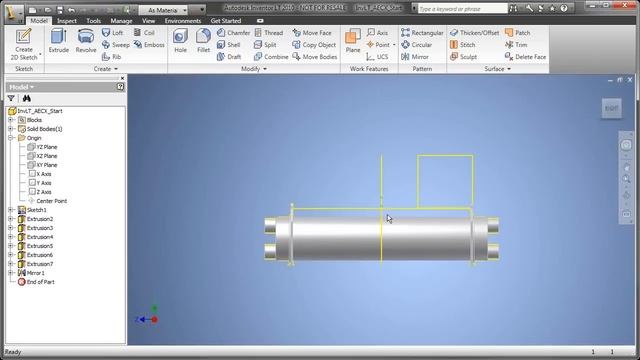Collapse the Origin folder node
The width and height of the screenshot is (640, 360).
[x=11, y=138]
